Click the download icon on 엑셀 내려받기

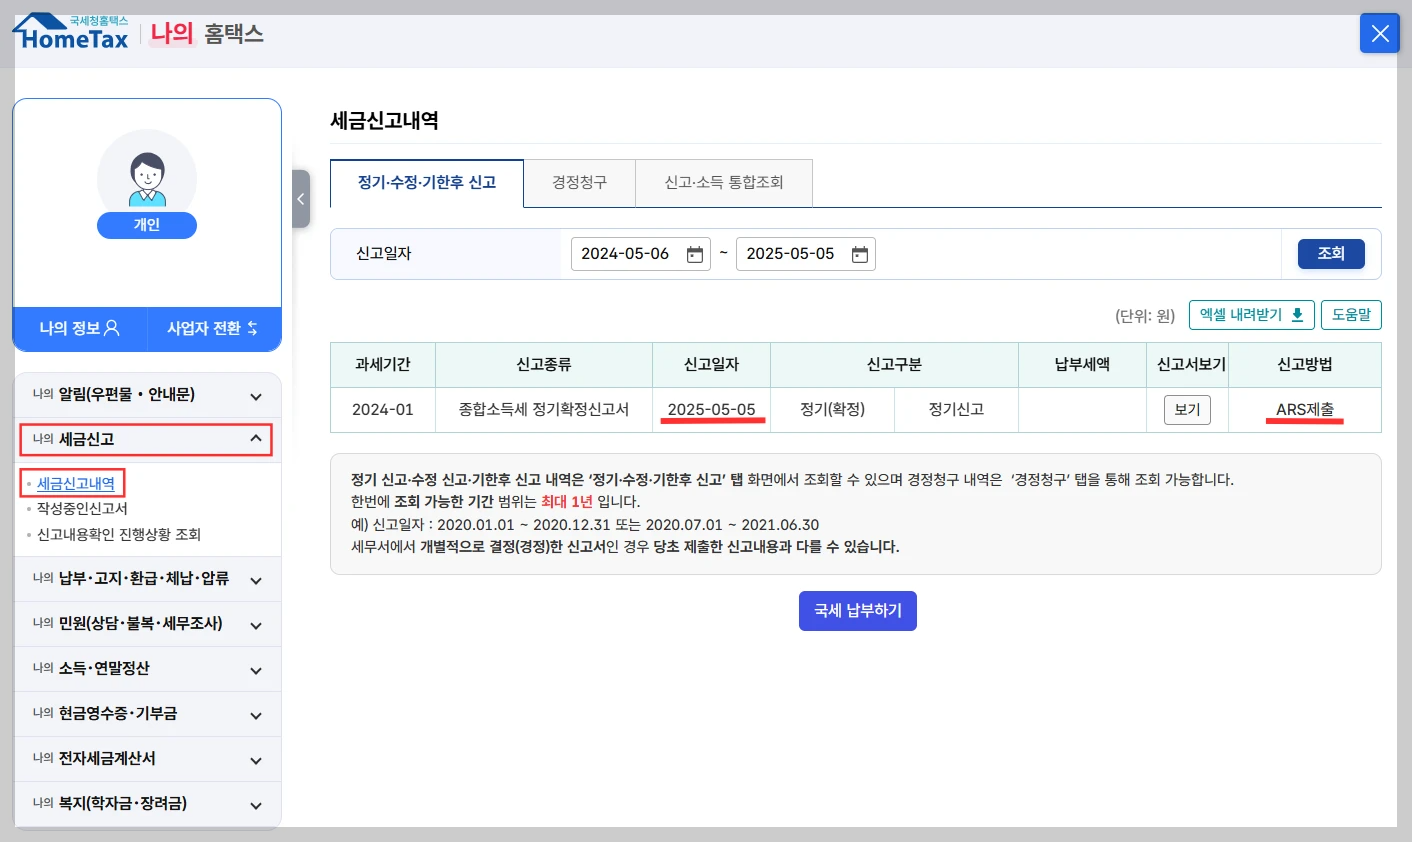[1298, 314]
